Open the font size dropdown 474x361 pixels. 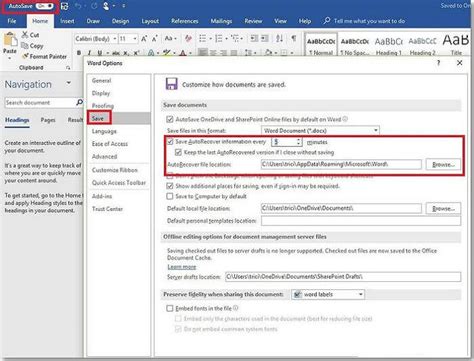[x=135, y=39]
